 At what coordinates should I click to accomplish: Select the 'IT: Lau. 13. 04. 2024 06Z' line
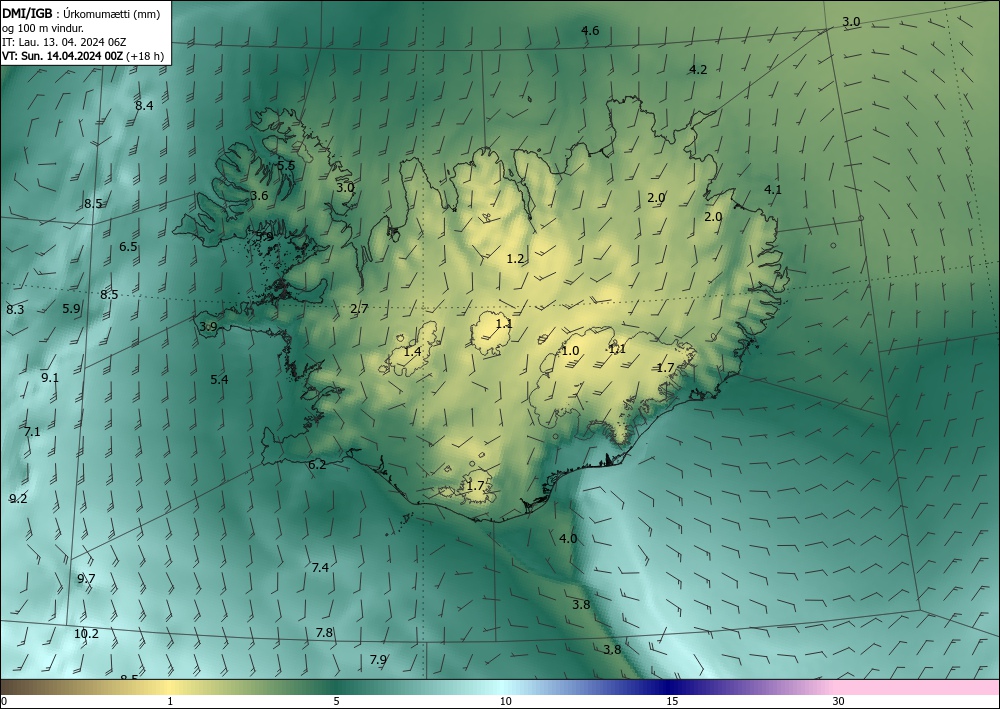[64, 42]
